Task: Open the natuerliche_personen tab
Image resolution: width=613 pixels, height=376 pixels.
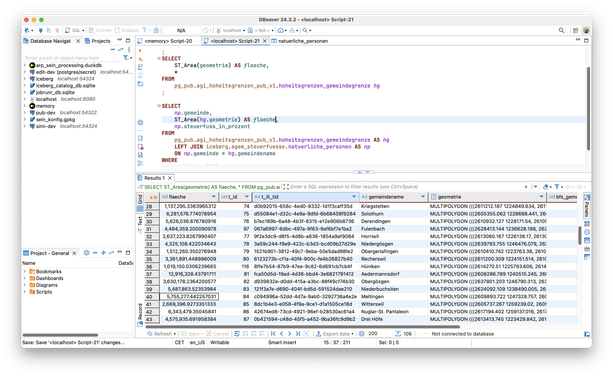Action: click(x=299, y=41)
